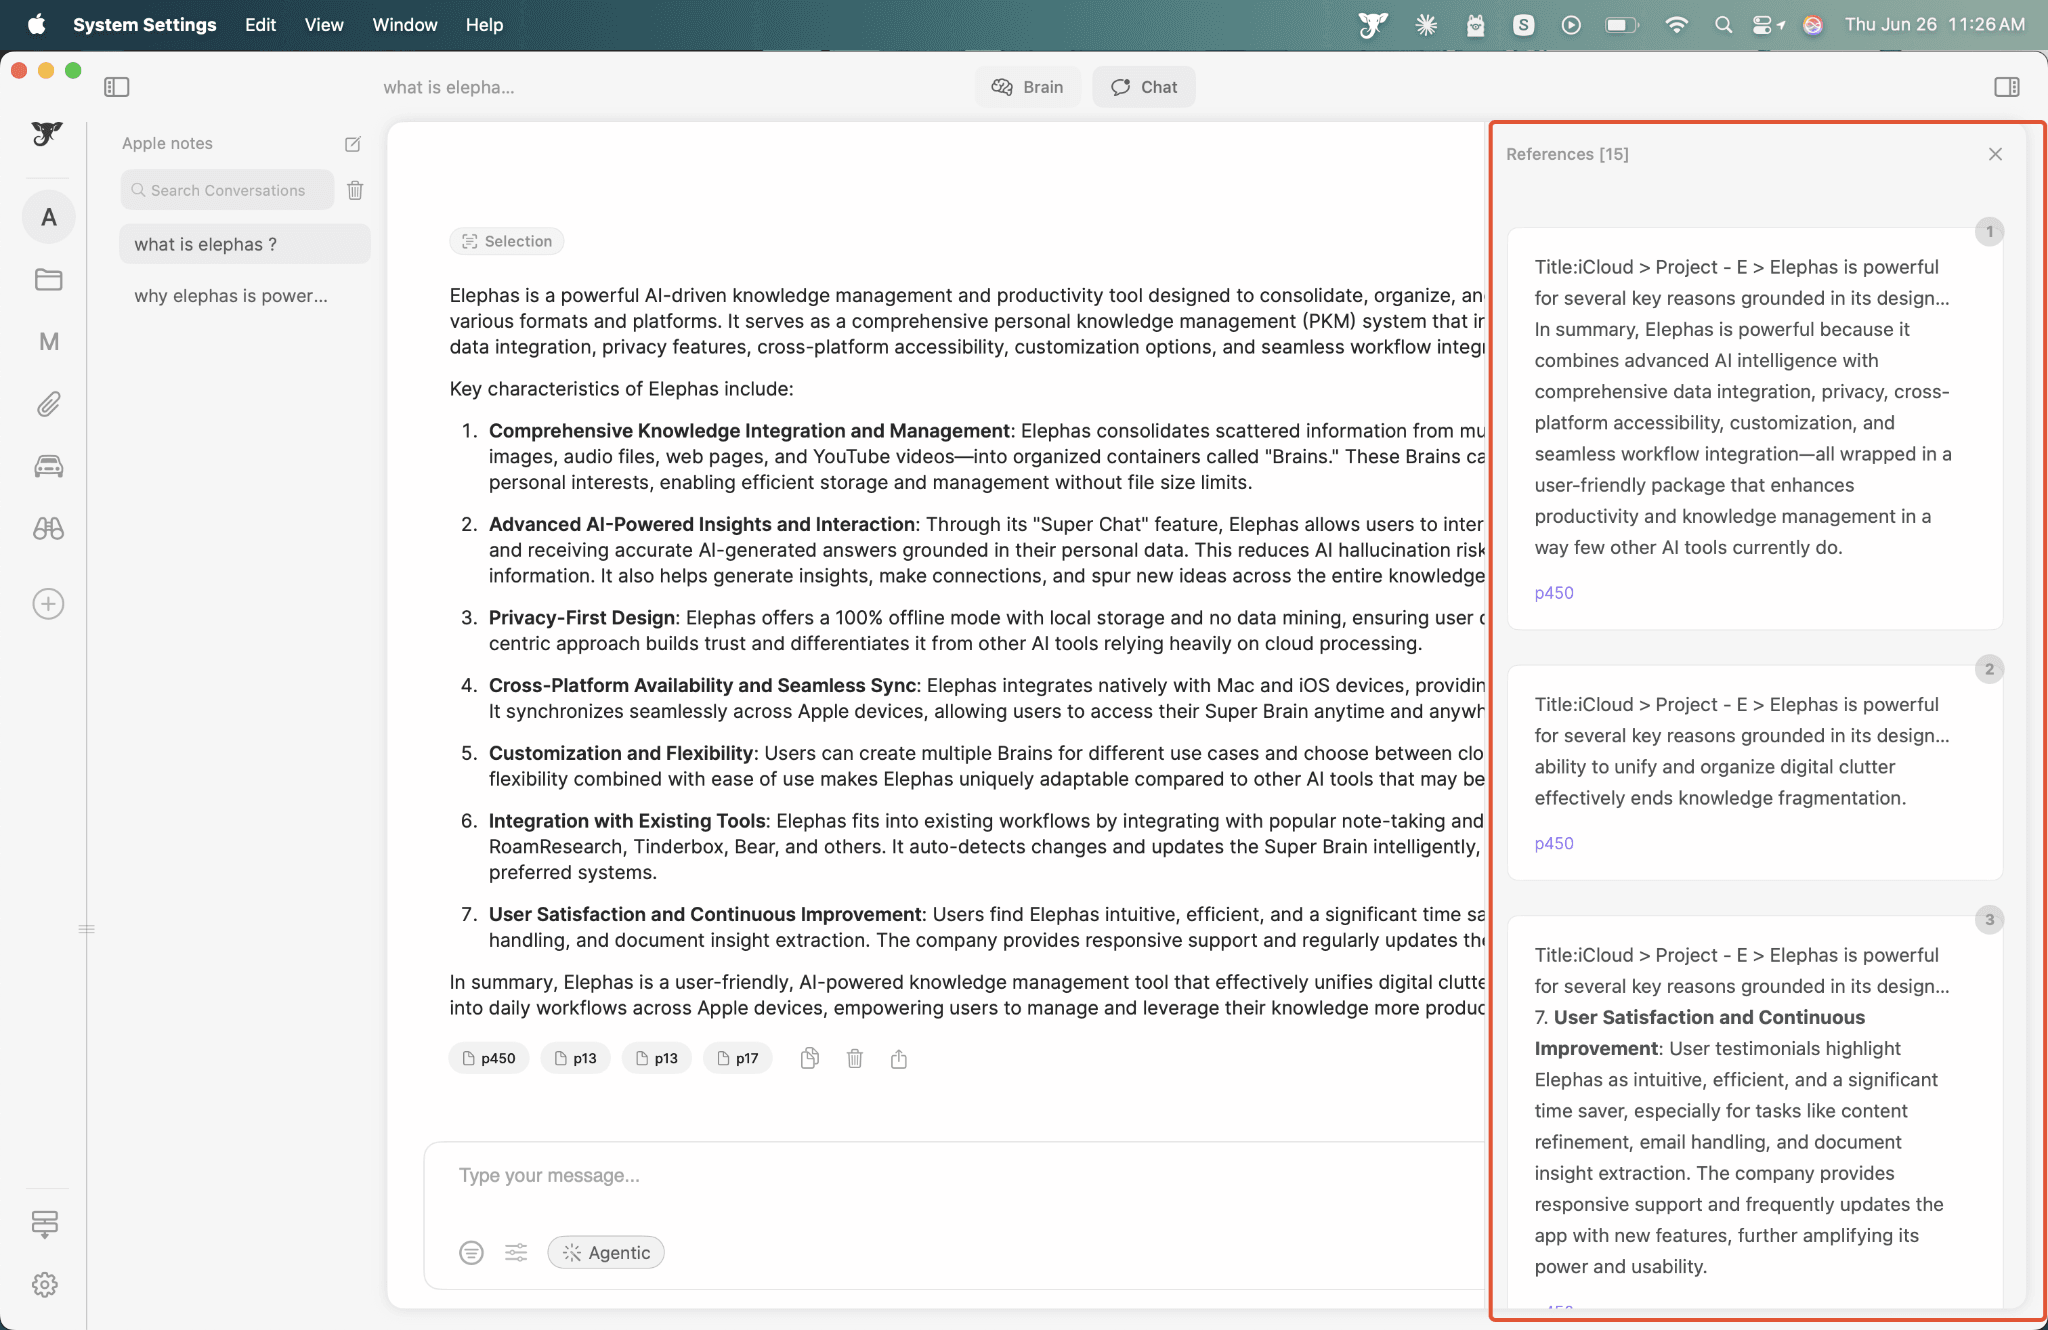
Task: Open settings gear in sidebar
Action: 45,1284
